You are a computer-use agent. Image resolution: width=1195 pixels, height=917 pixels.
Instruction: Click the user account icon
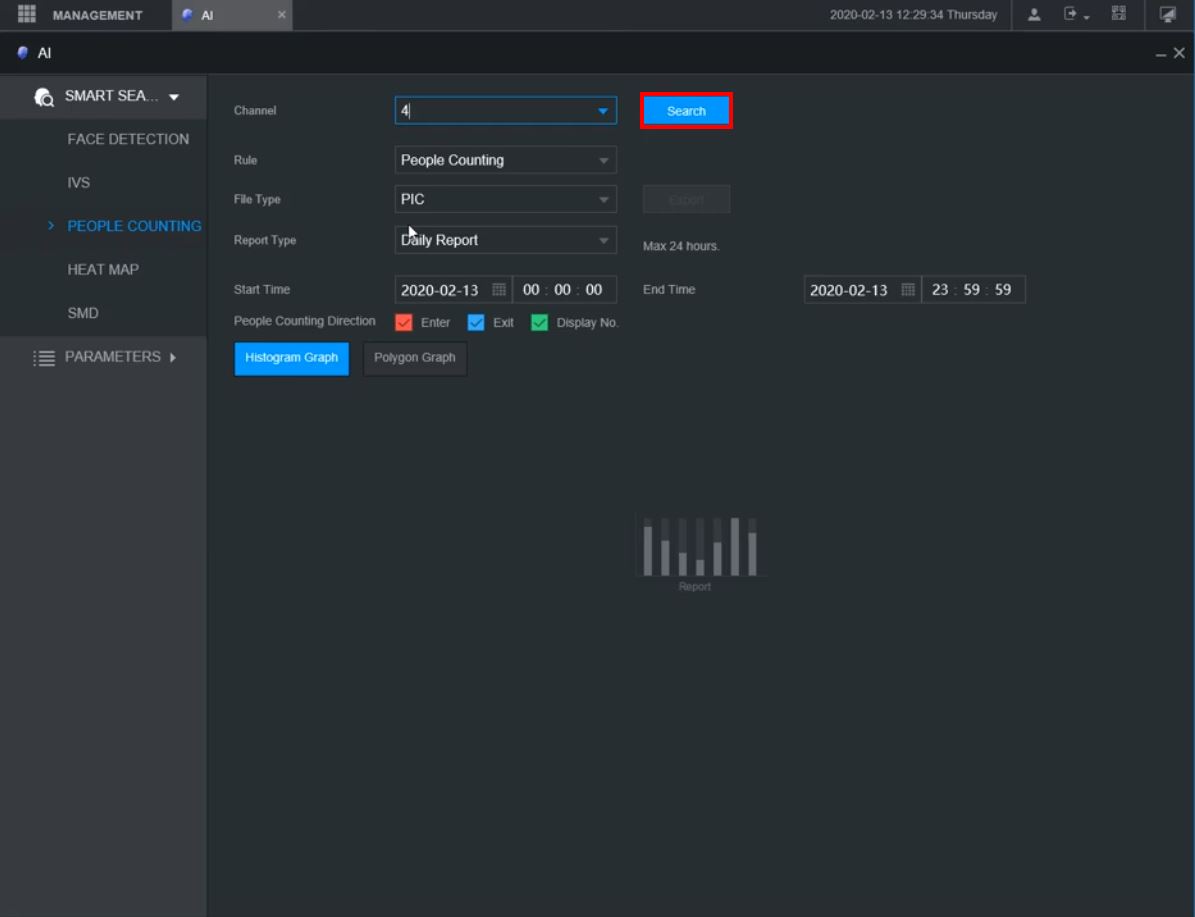(1034, 15)
